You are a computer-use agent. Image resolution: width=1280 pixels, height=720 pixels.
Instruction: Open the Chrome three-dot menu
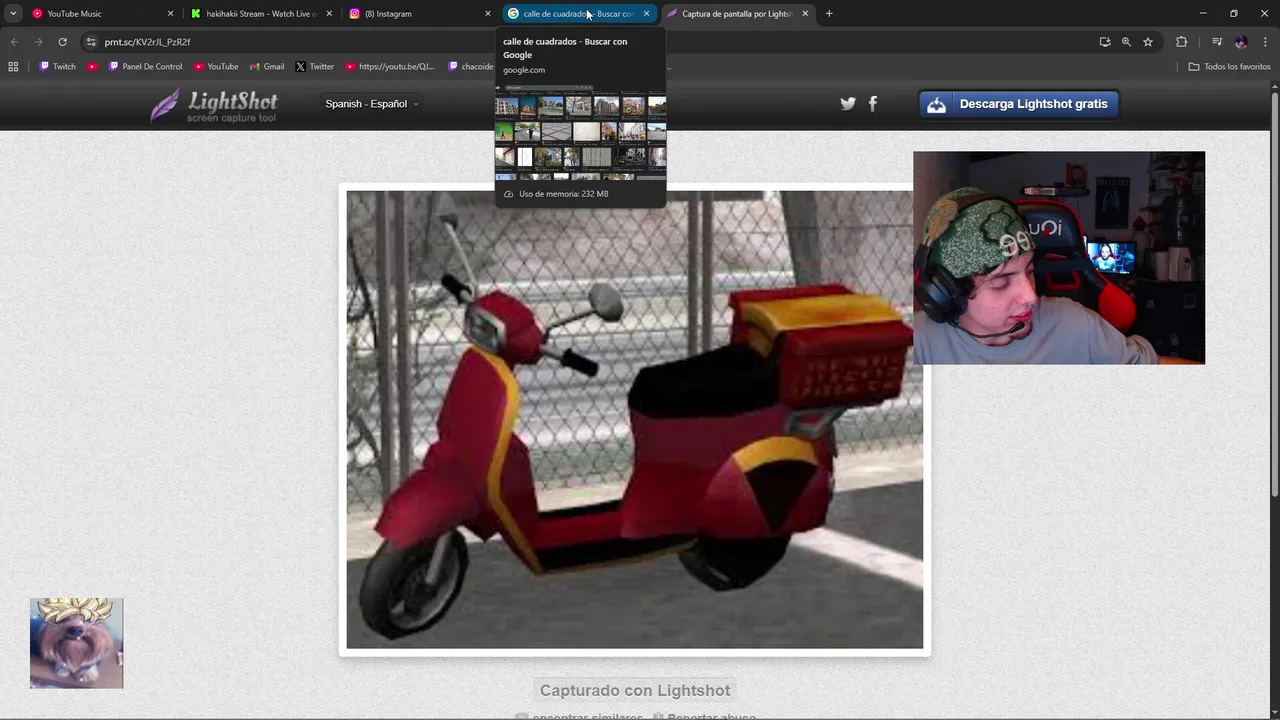click(1266, 42)
